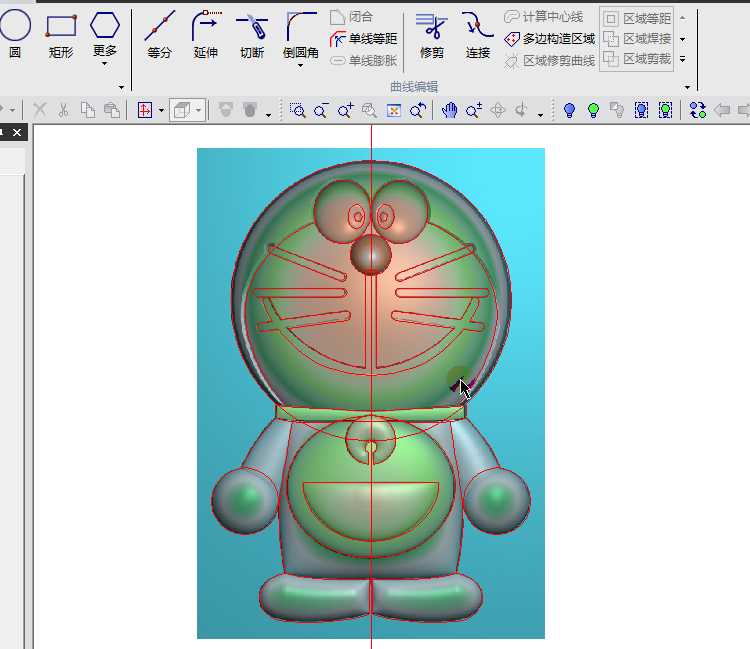Click the zoom out magnifier icon
Image resolution: width=750 pixels, height=649 pixels.
tap(321, 110)
